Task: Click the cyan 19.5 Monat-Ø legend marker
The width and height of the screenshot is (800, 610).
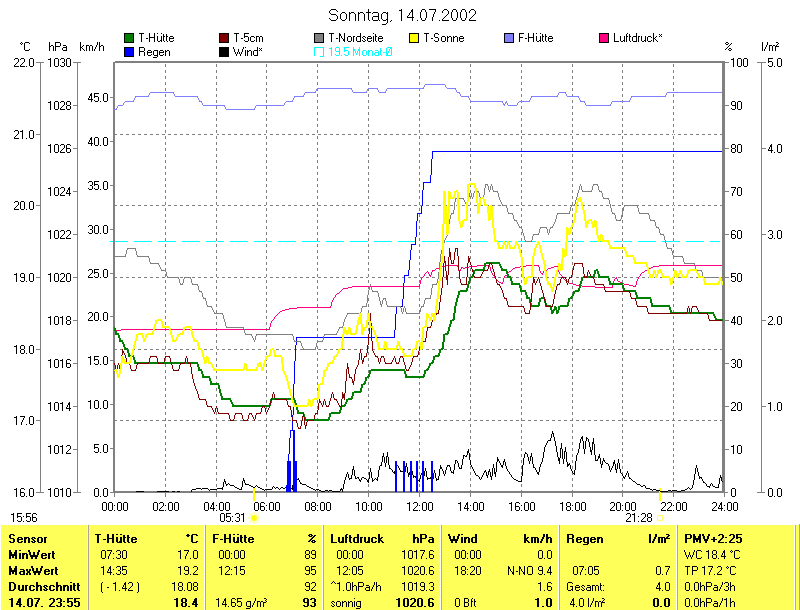Action: click(319, 51)
